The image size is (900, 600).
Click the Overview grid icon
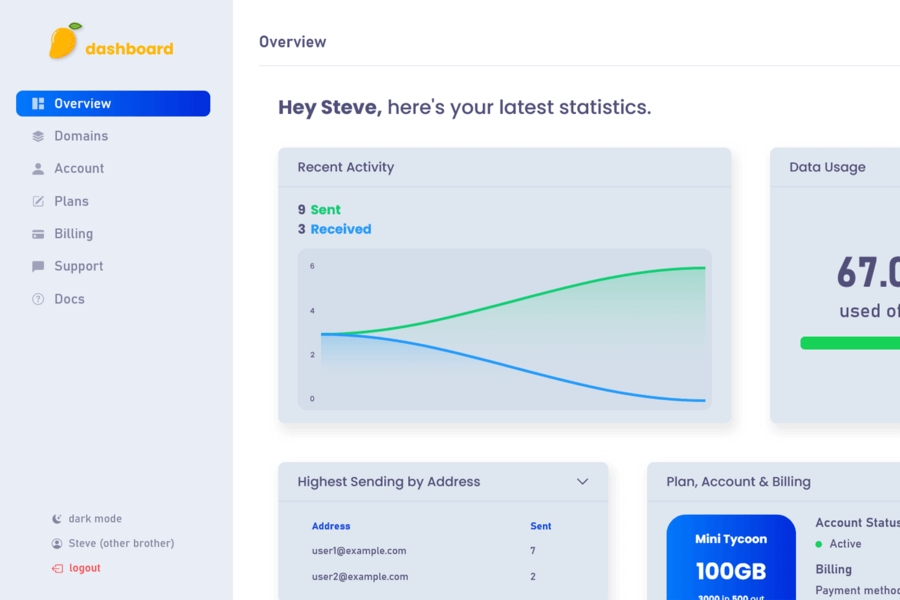(x=38, y=104)
